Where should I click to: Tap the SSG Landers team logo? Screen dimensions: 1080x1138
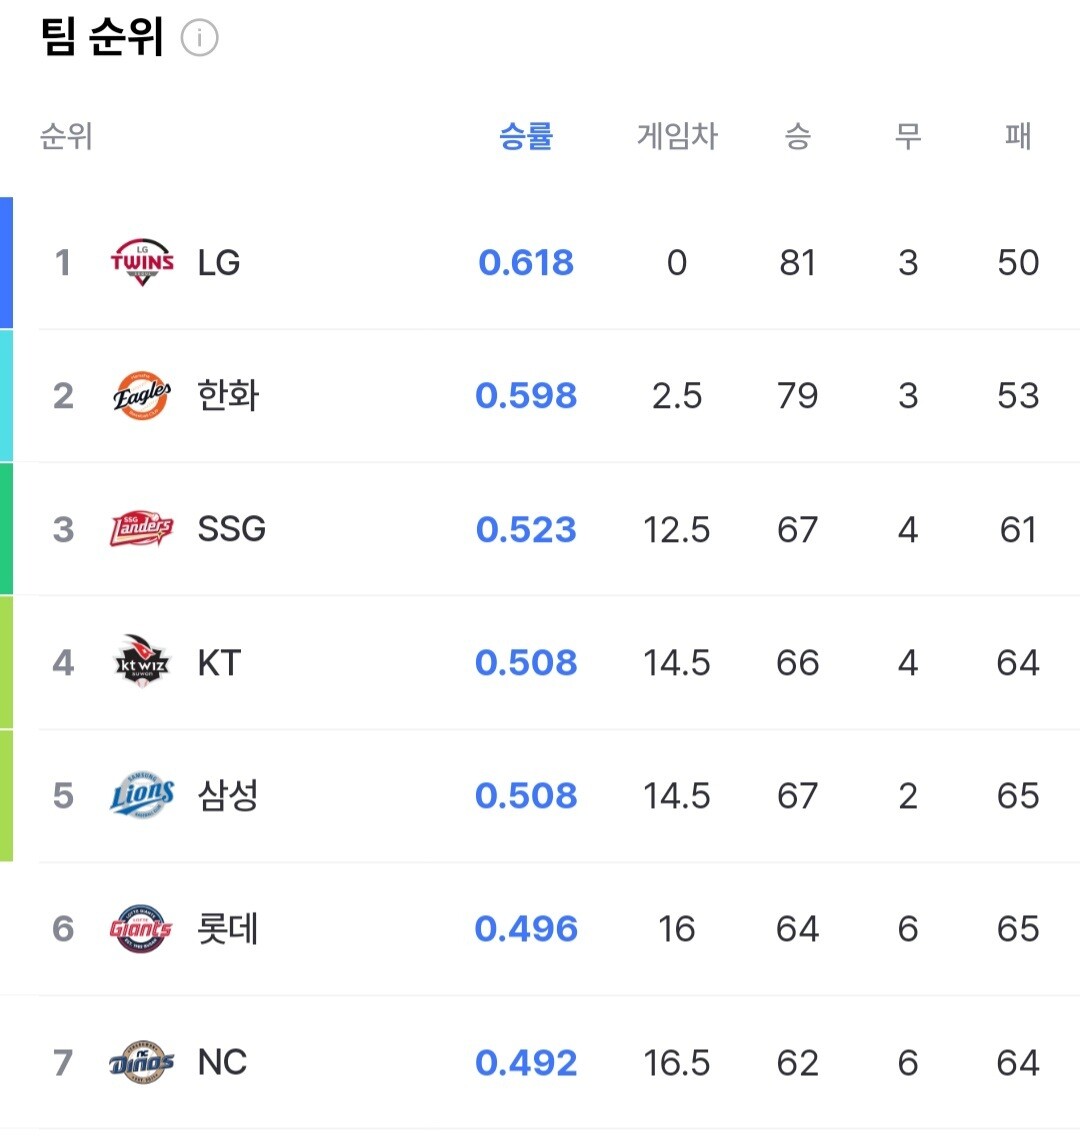point(142,529)
